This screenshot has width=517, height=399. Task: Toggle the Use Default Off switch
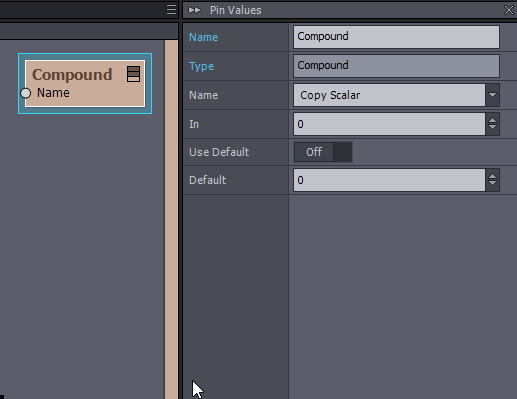click(x=323, y=152)
